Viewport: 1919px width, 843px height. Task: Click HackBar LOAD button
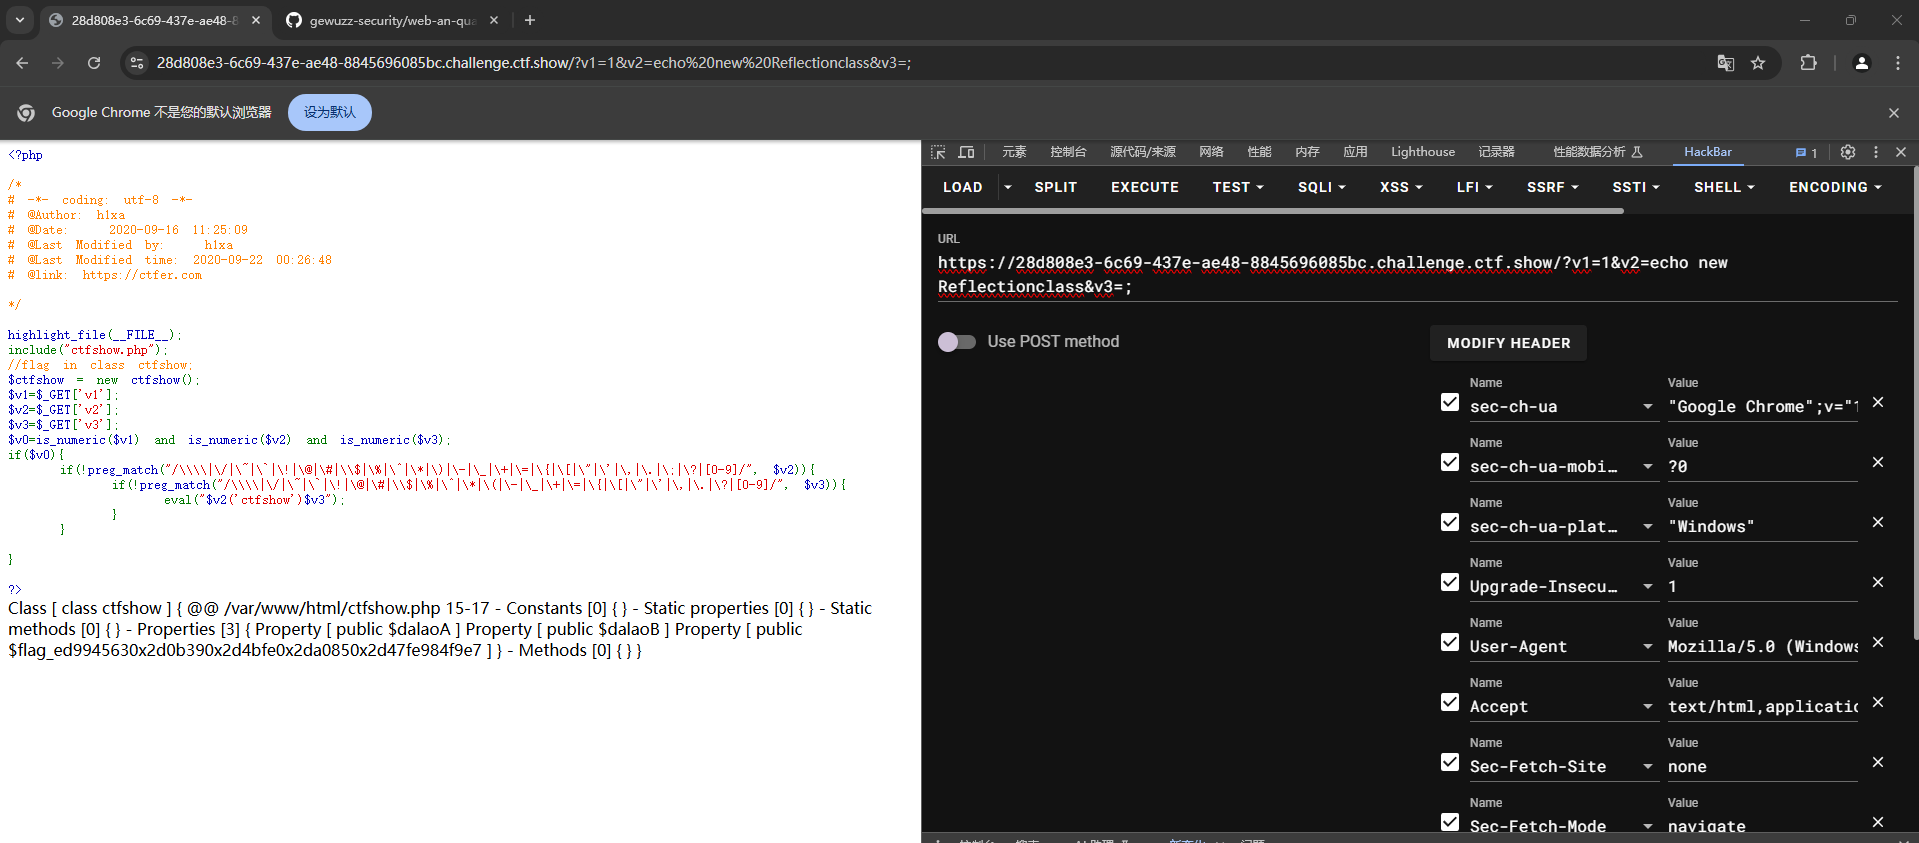click(x=962, y=187)
